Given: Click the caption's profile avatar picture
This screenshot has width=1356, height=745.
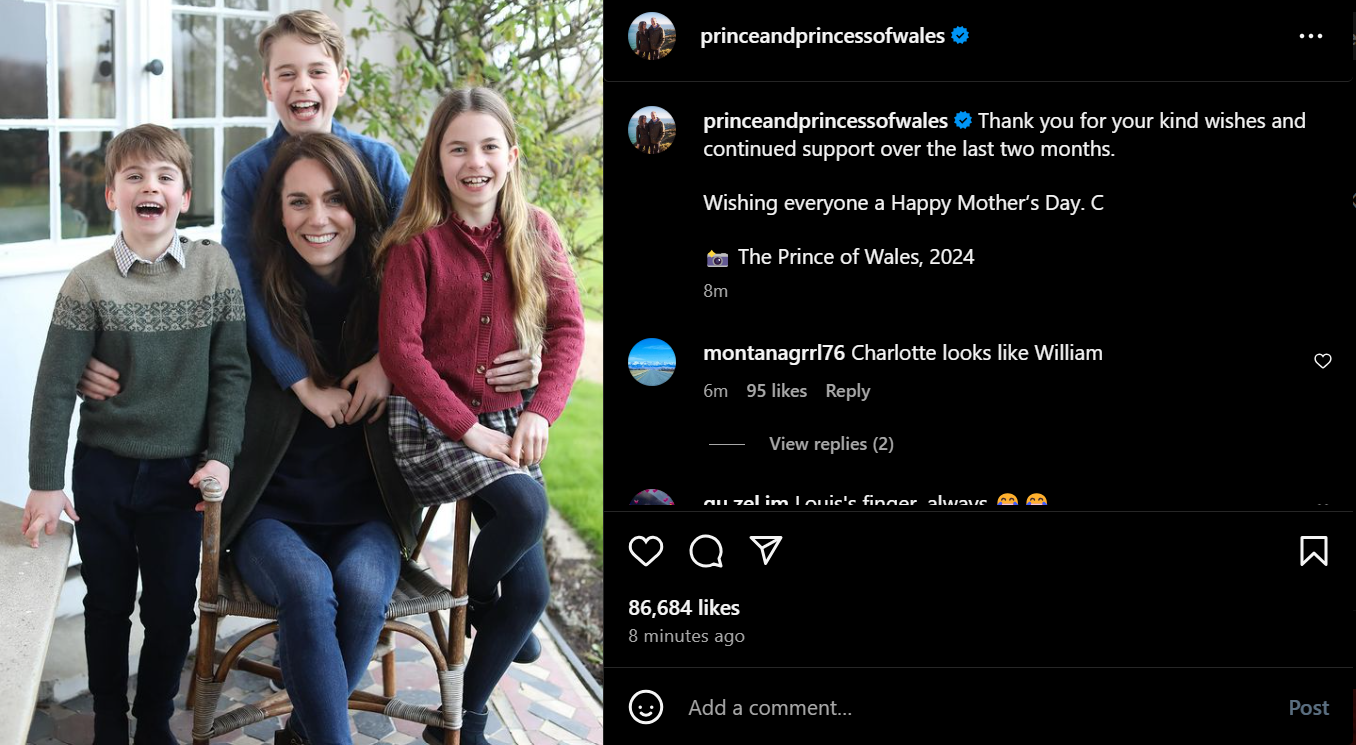Looking at the screenshot, I should 652,130.
